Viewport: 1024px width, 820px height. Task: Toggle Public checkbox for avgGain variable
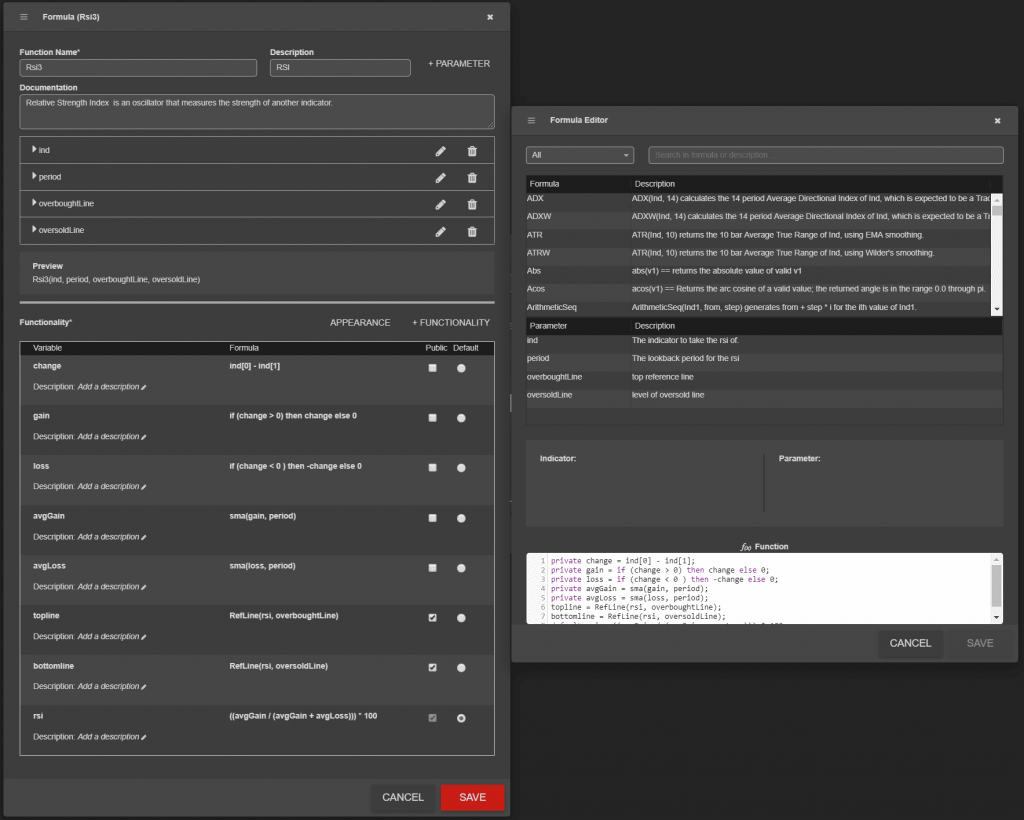[x=432, y=518]
